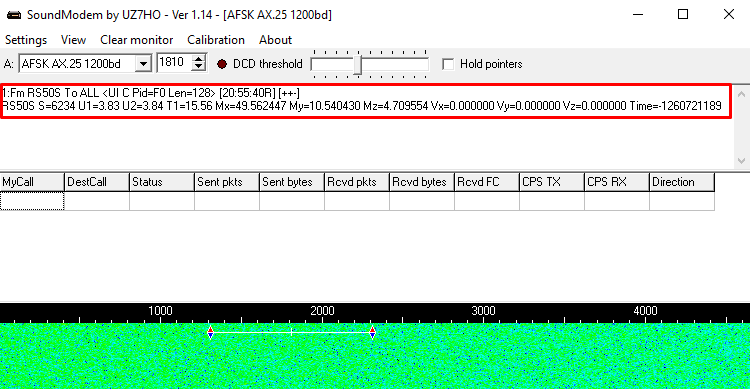Close the SoundModem window

[728, 14]
